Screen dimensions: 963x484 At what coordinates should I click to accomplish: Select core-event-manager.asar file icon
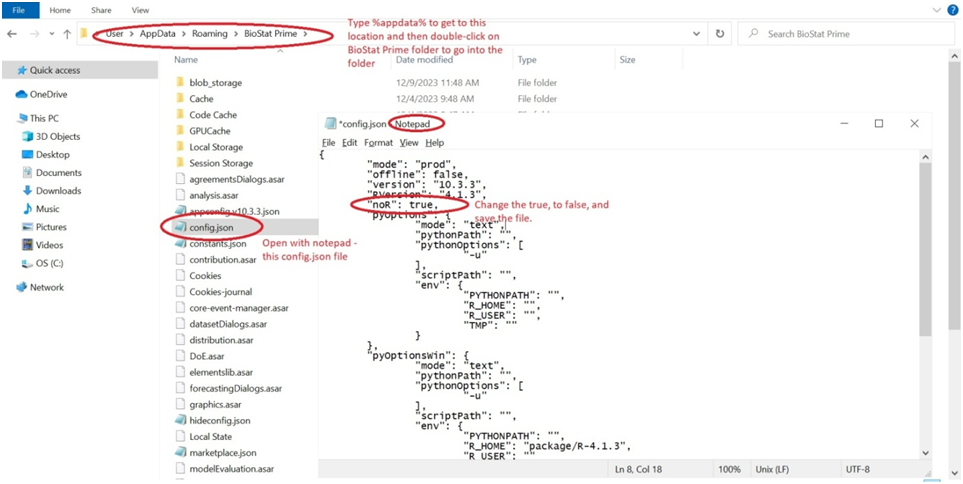[180, 308]
